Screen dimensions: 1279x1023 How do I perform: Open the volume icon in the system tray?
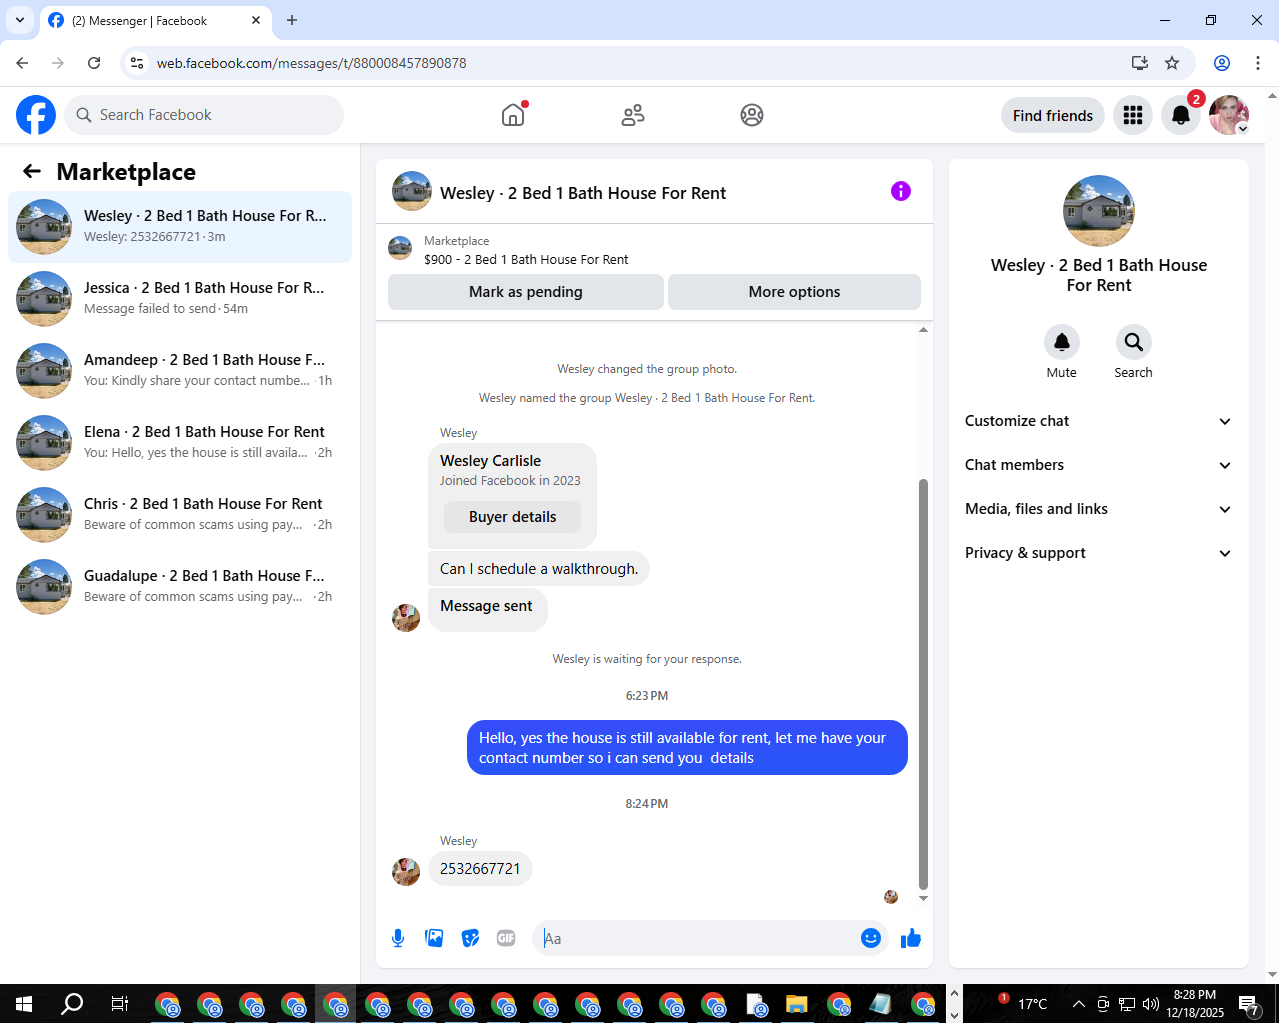pyautogui.click(x=1151, y=1004)
